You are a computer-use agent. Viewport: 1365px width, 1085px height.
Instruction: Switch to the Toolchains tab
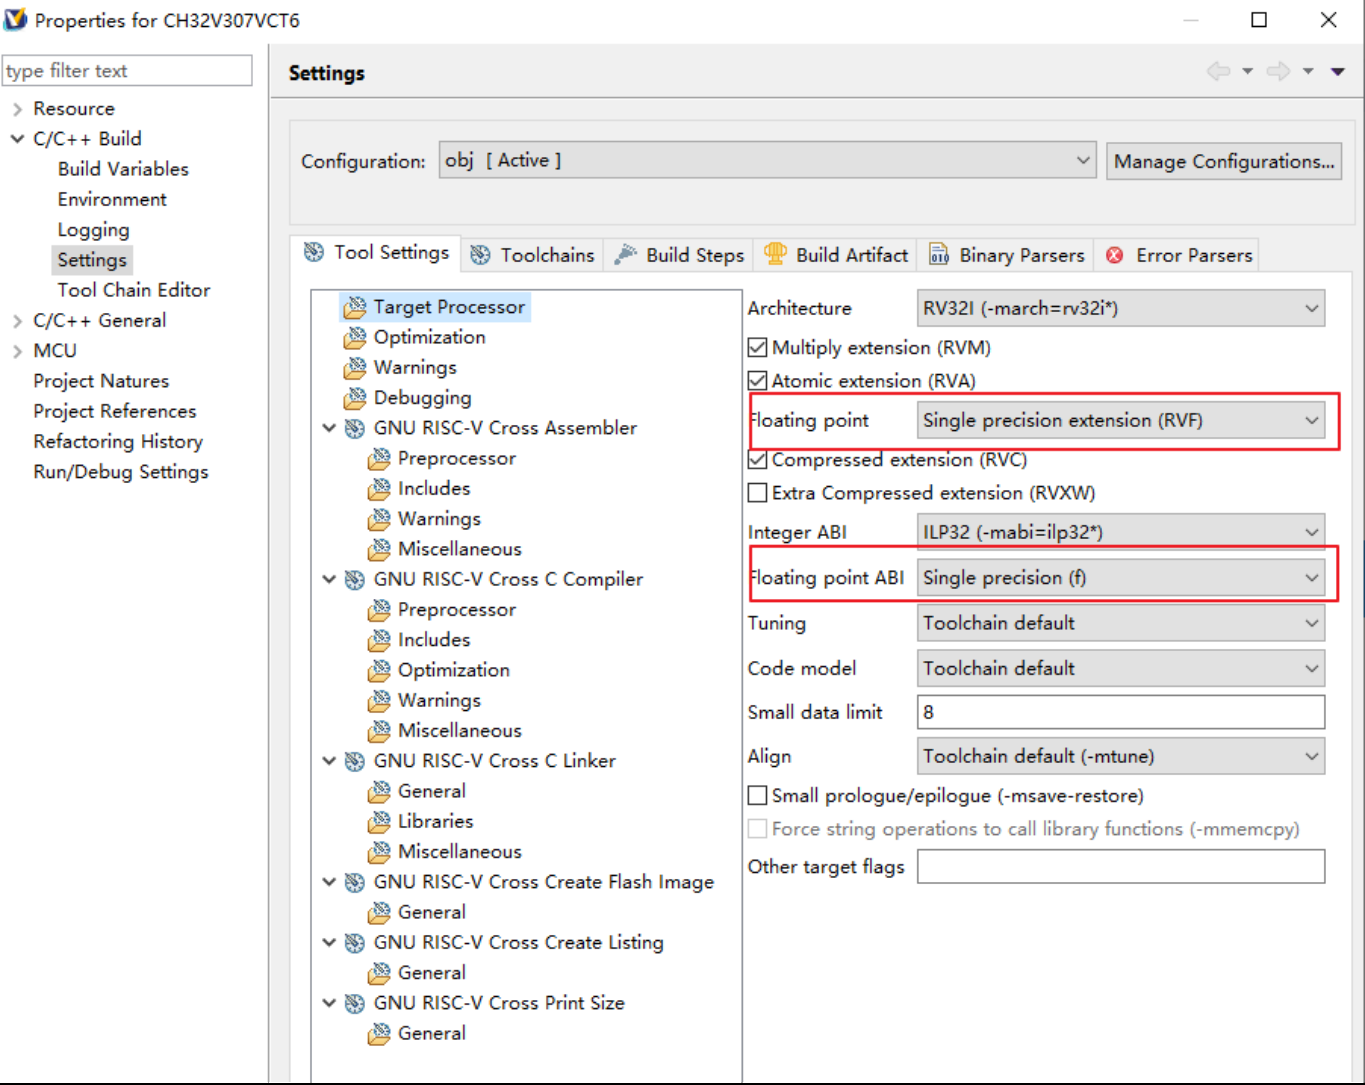[533, 255]
